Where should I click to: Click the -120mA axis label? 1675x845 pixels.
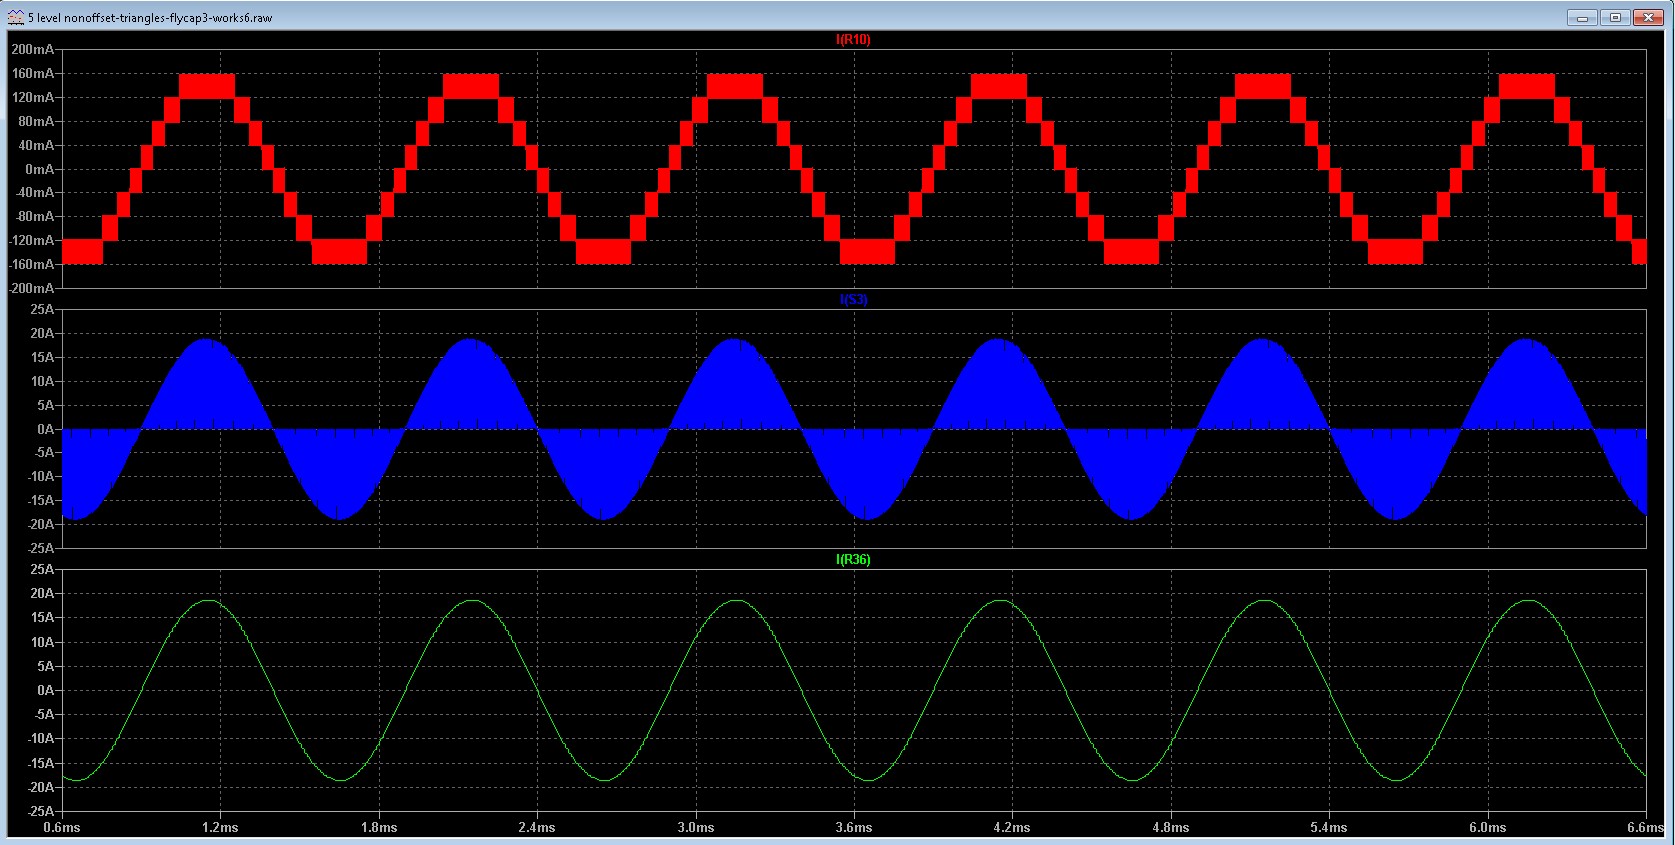coord(31,240)
